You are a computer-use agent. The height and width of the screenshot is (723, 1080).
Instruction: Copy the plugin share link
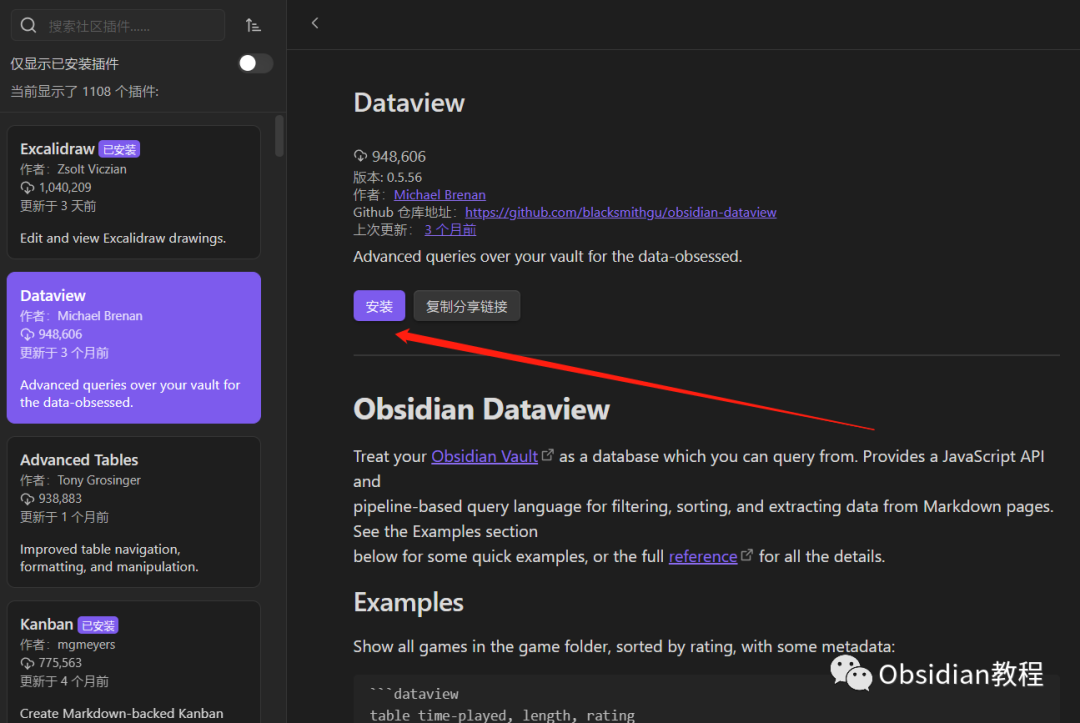[x=466, y=306]
